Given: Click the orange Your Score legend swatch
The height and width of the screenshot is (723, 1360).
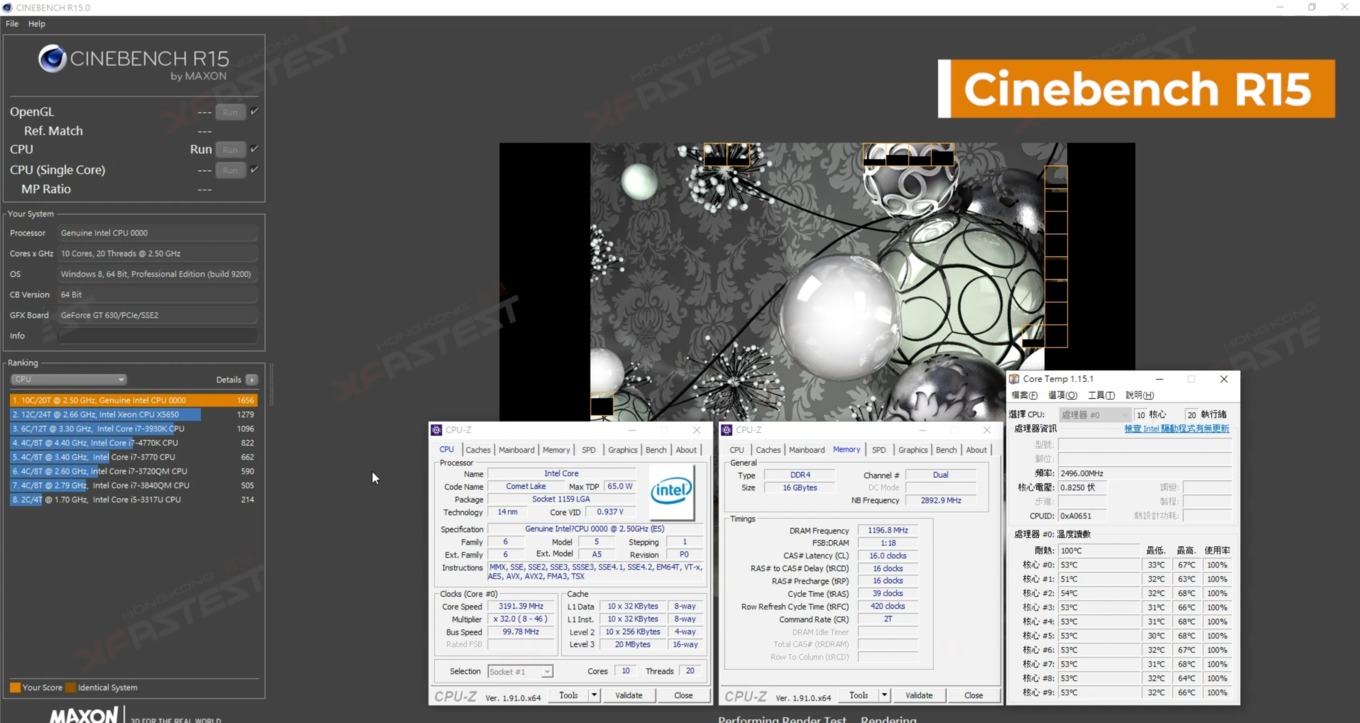Looking at the screenshot, I should point(15,687).
